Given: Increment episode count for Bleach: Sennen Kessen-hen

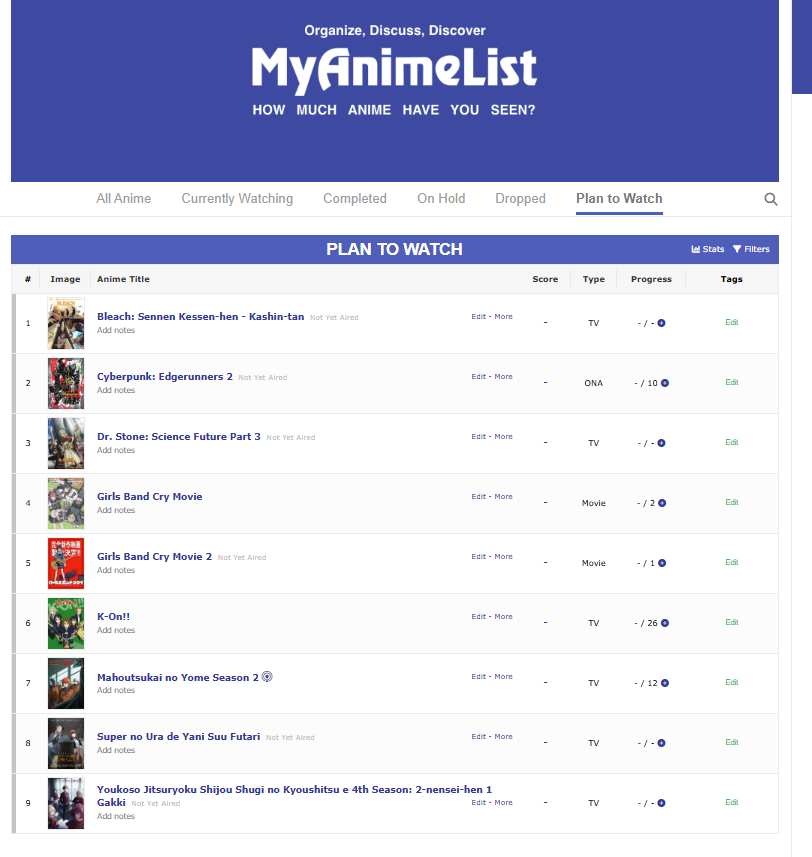Looking at the screenshot, I should point(661,323).
